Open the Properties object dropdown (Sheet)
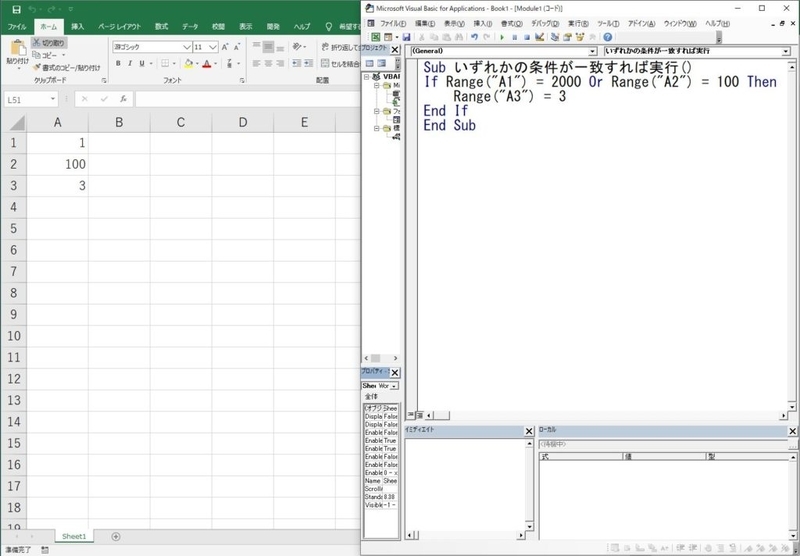800x556 pixels. point(394,386)
